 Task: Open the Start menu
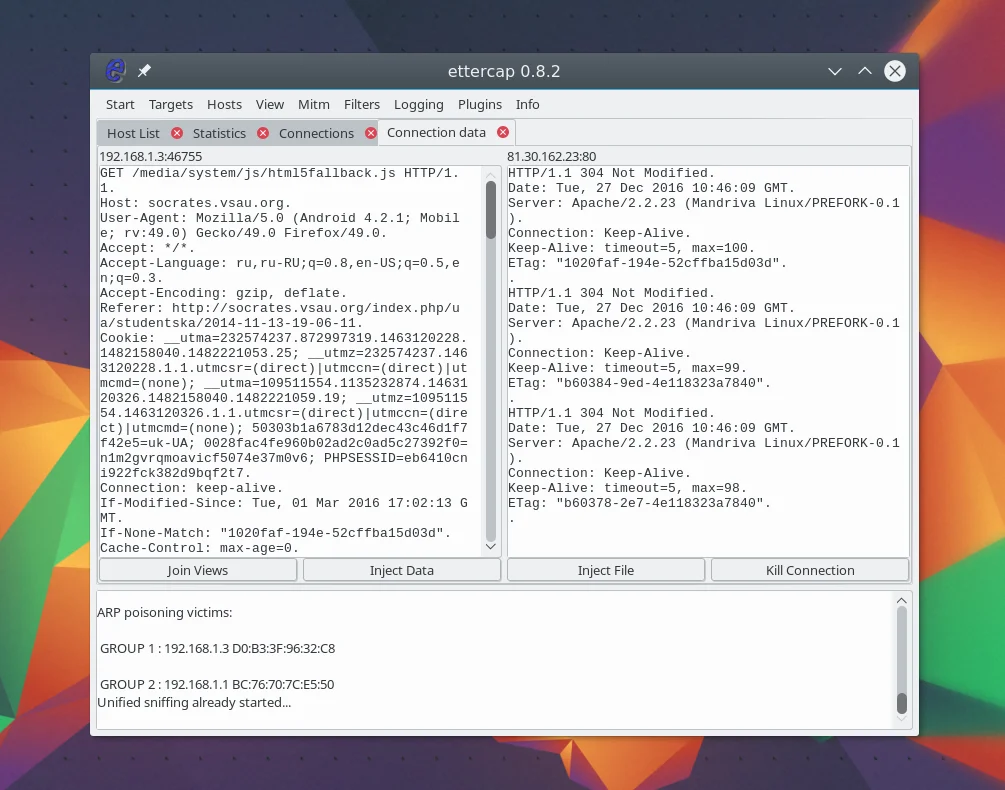point(120,104)
